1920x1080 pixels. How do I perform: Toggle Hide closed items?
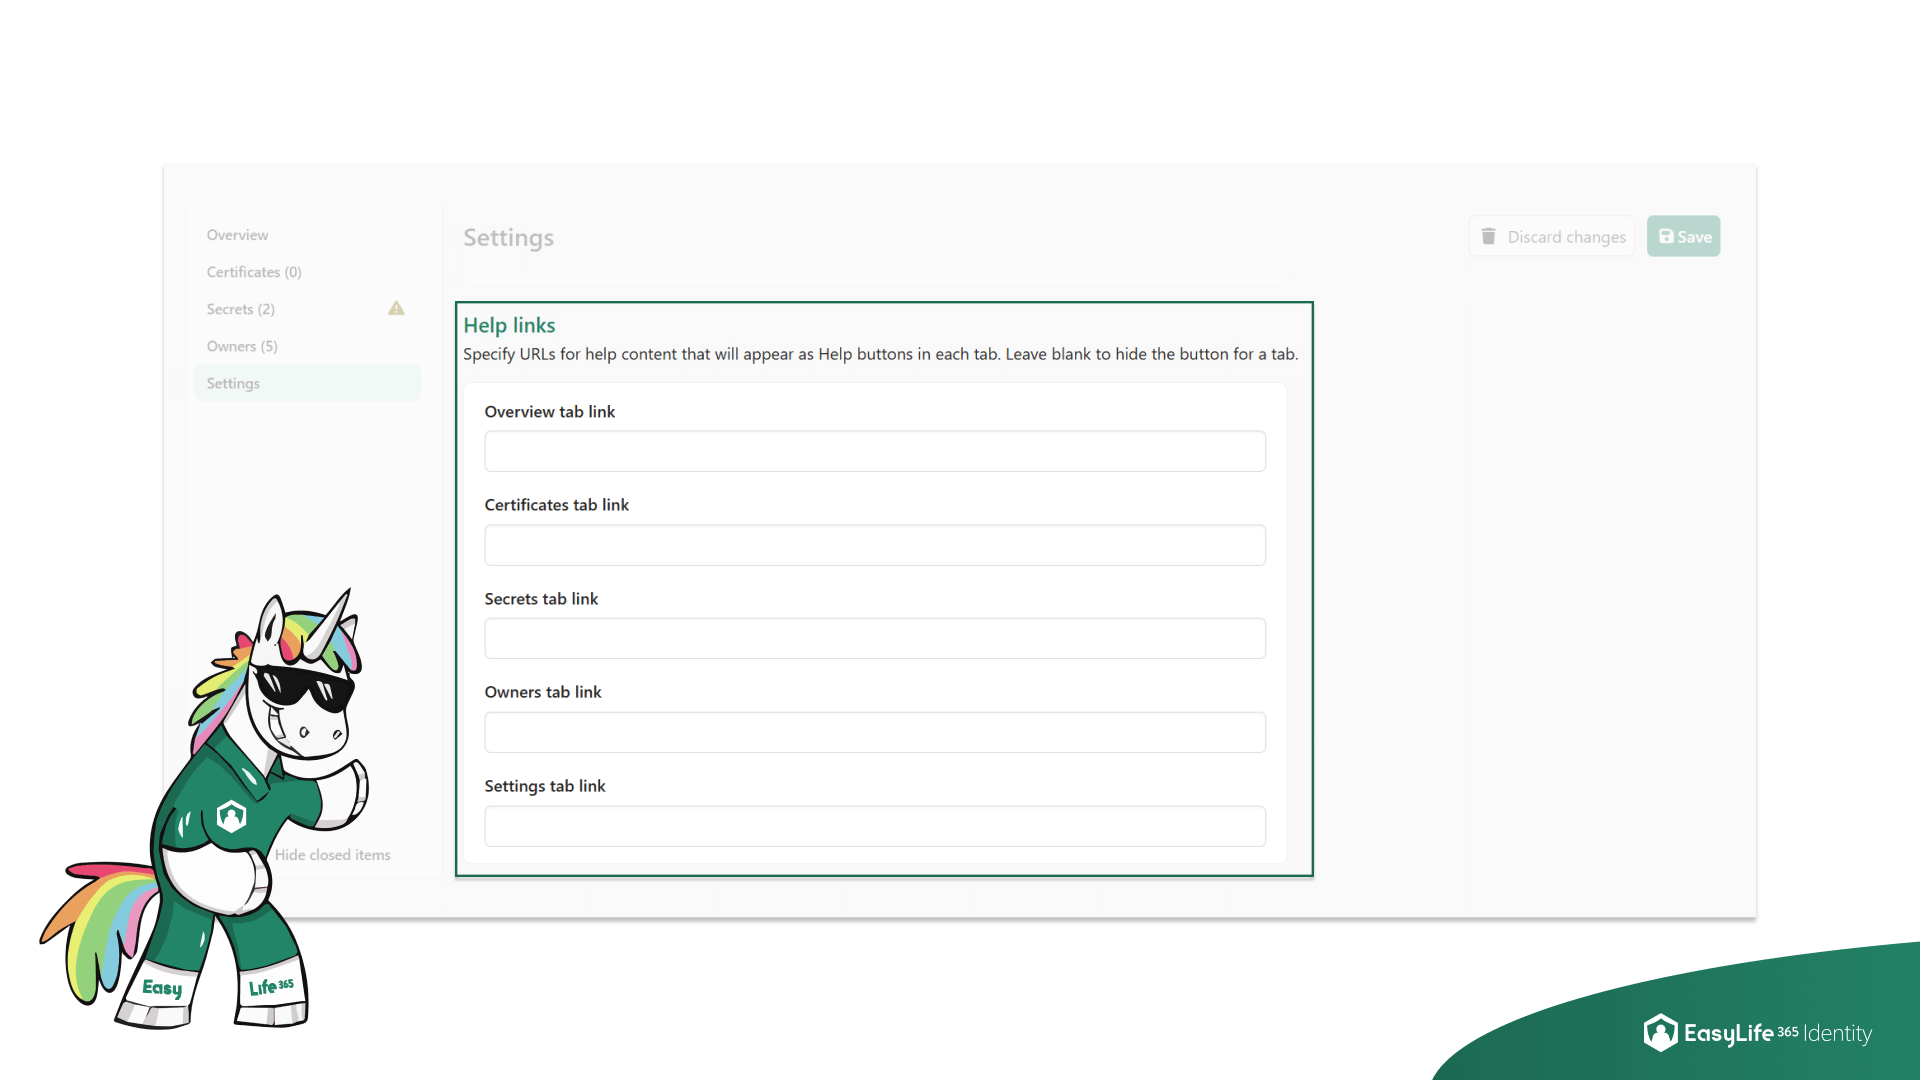point(333,855)
